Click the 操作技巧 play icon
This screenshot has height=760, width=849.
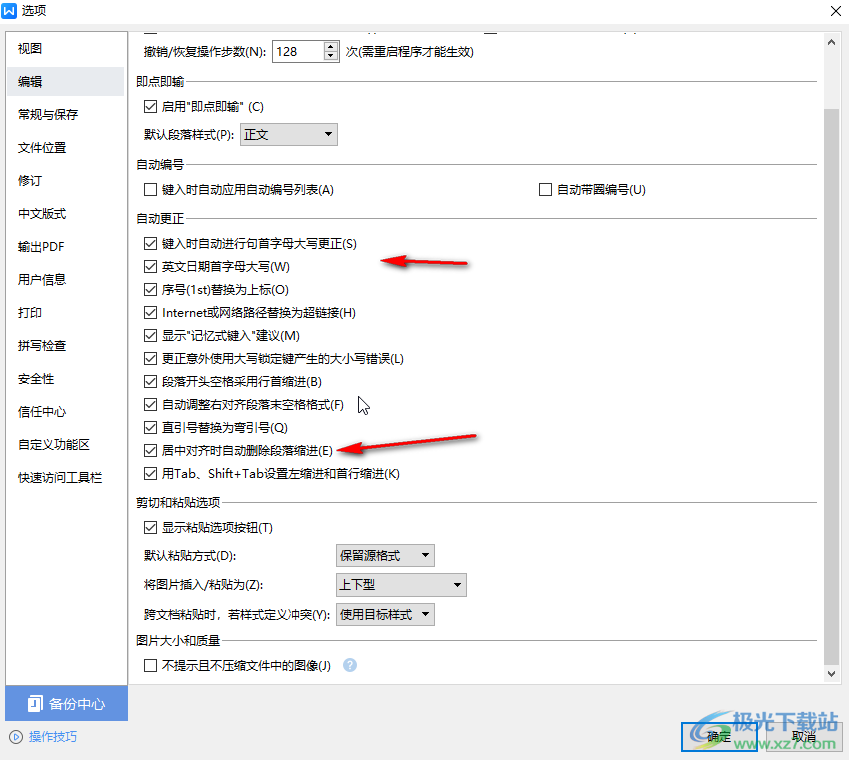16,737
